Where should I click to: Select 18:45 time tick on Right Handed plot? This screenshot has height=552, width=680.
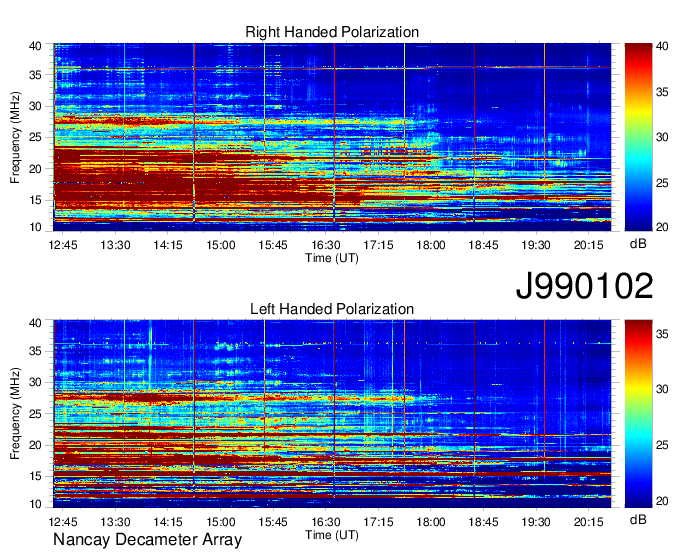pyautogui.click(x=483, y=245)
